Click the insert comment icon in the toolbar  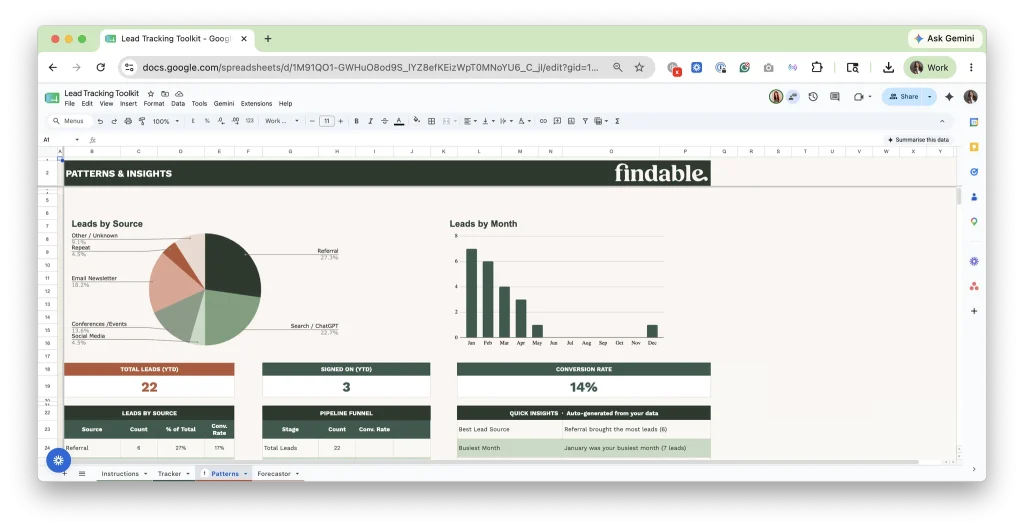coord(557,121)
